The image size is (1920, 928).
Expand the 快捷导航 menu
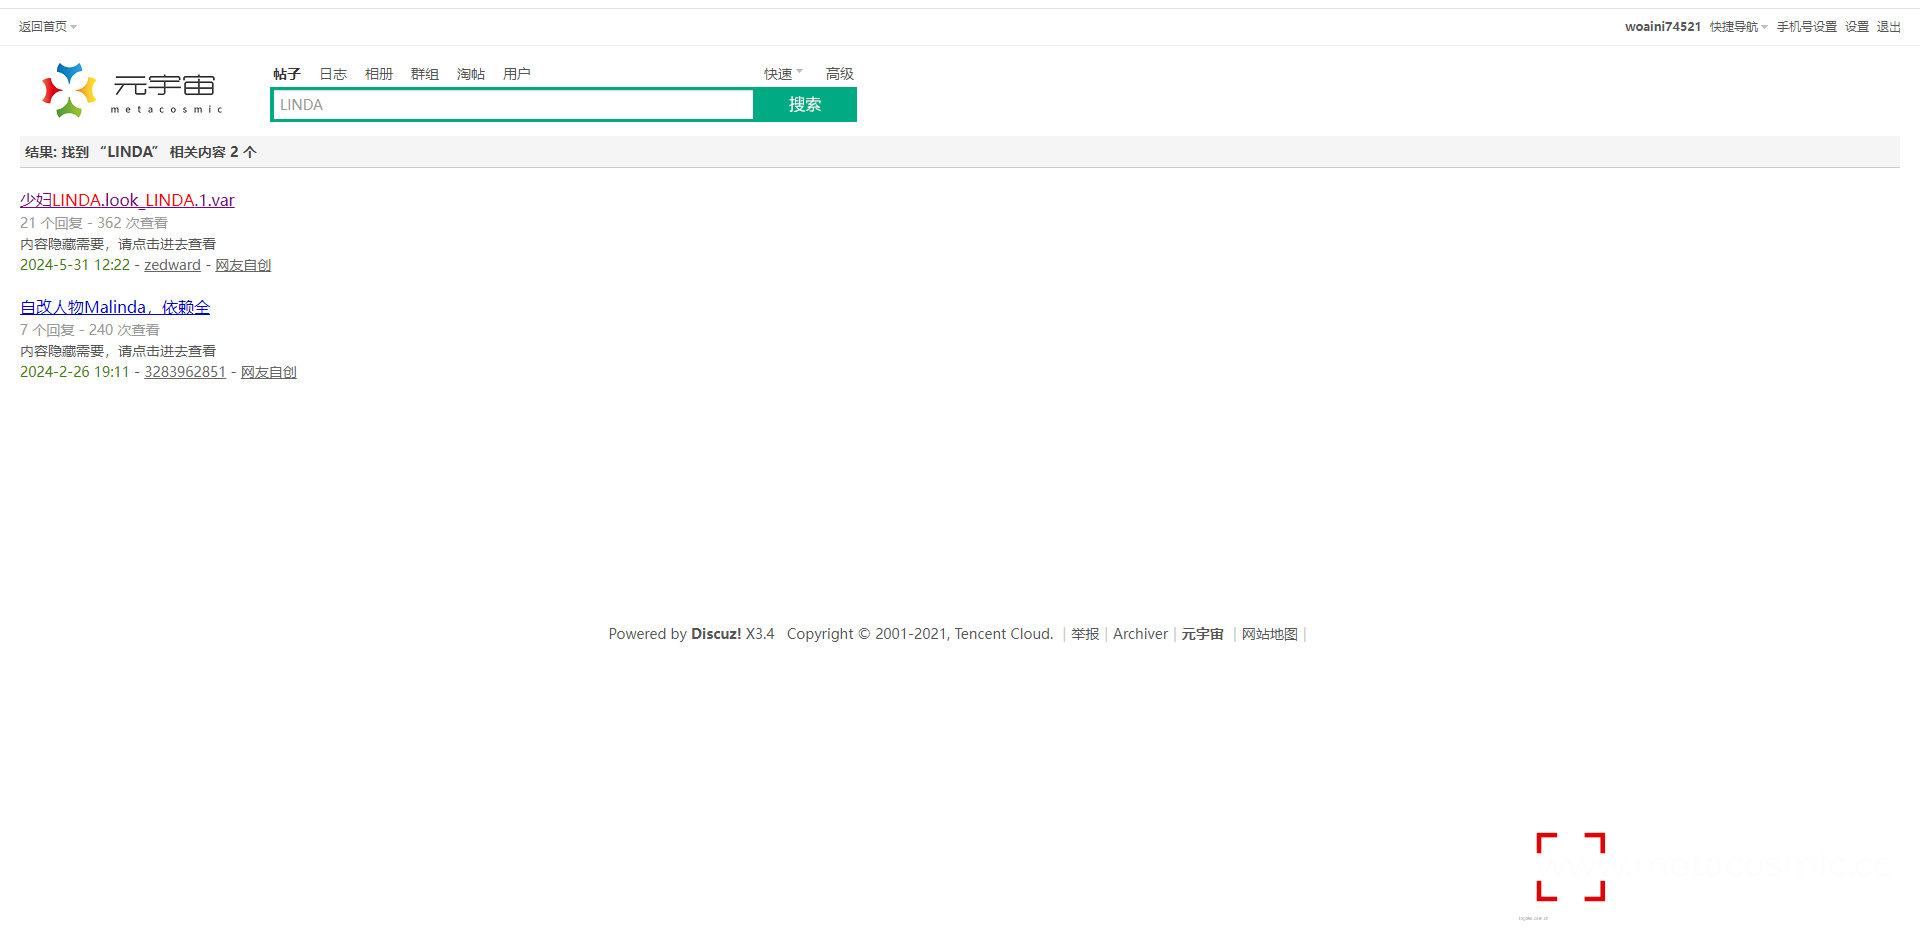[x=1738, y=27]
